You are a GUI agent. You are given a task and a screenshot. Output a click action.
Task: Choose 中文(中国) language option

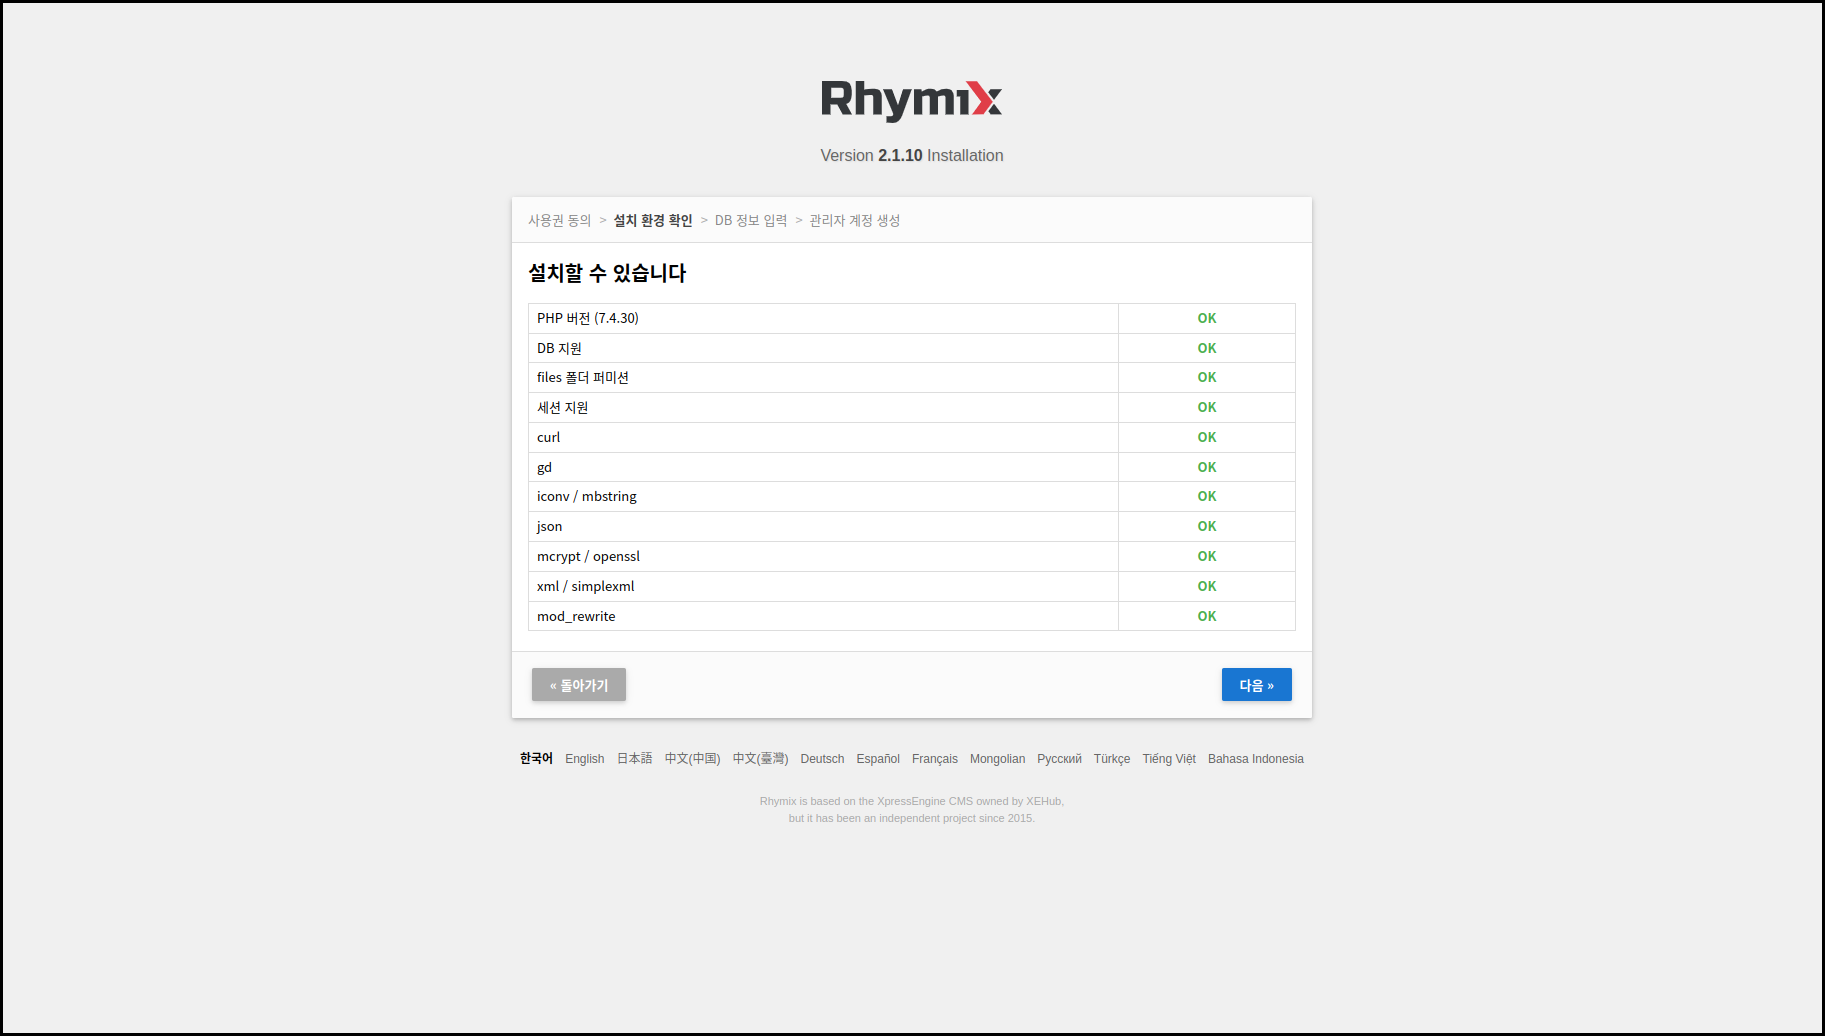point(692,759)
